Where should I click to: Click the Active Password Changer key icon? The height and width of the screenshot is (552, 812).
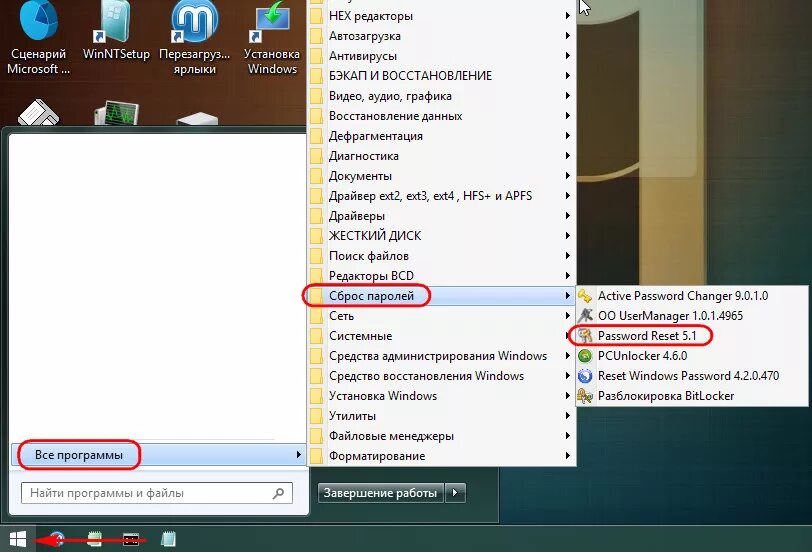click(x=585, y=296)
